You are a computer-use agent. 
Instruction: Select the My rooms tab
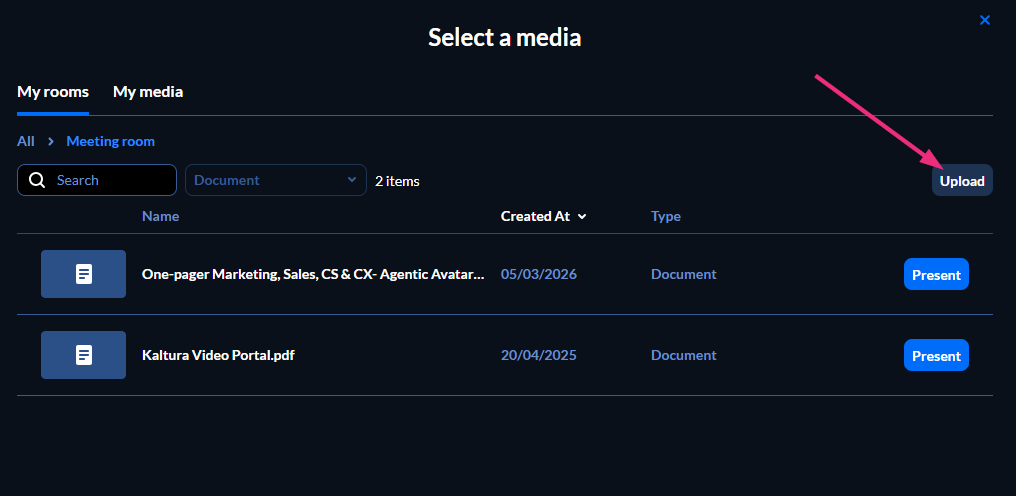[x=52, y=92]
